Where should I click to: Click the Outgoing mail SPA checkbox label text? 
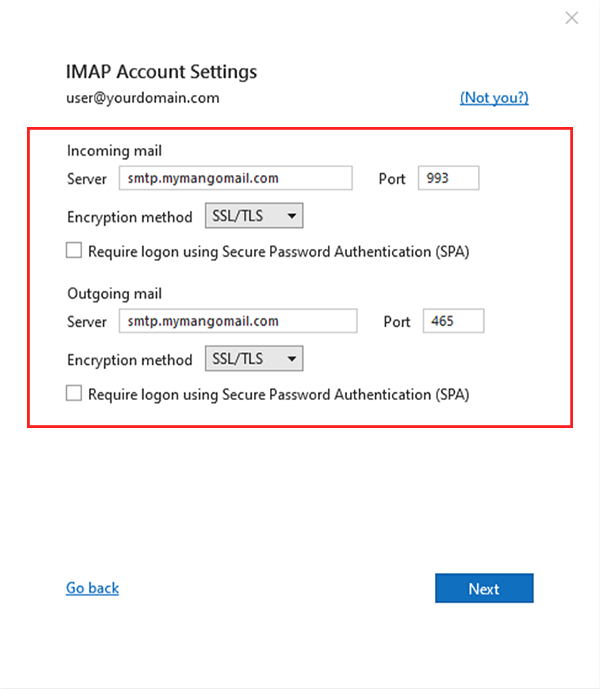coord(279,395)
